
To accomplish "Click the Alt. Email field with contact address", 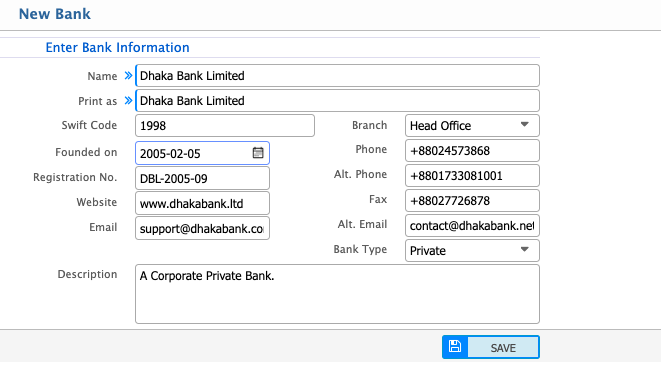I will pyautogui.click(x=472, y=226).
